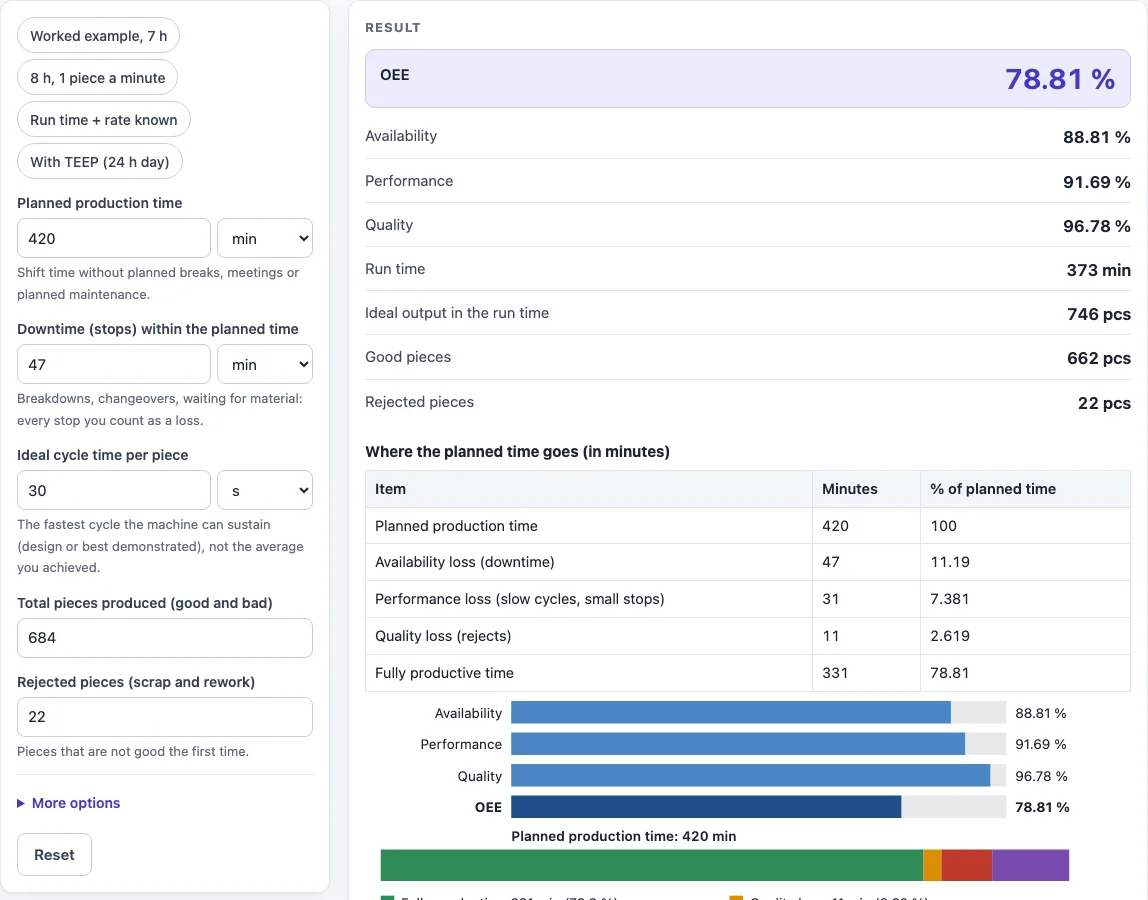
Task: Click the "Fully productive time" row label
Action: point(444,673)
